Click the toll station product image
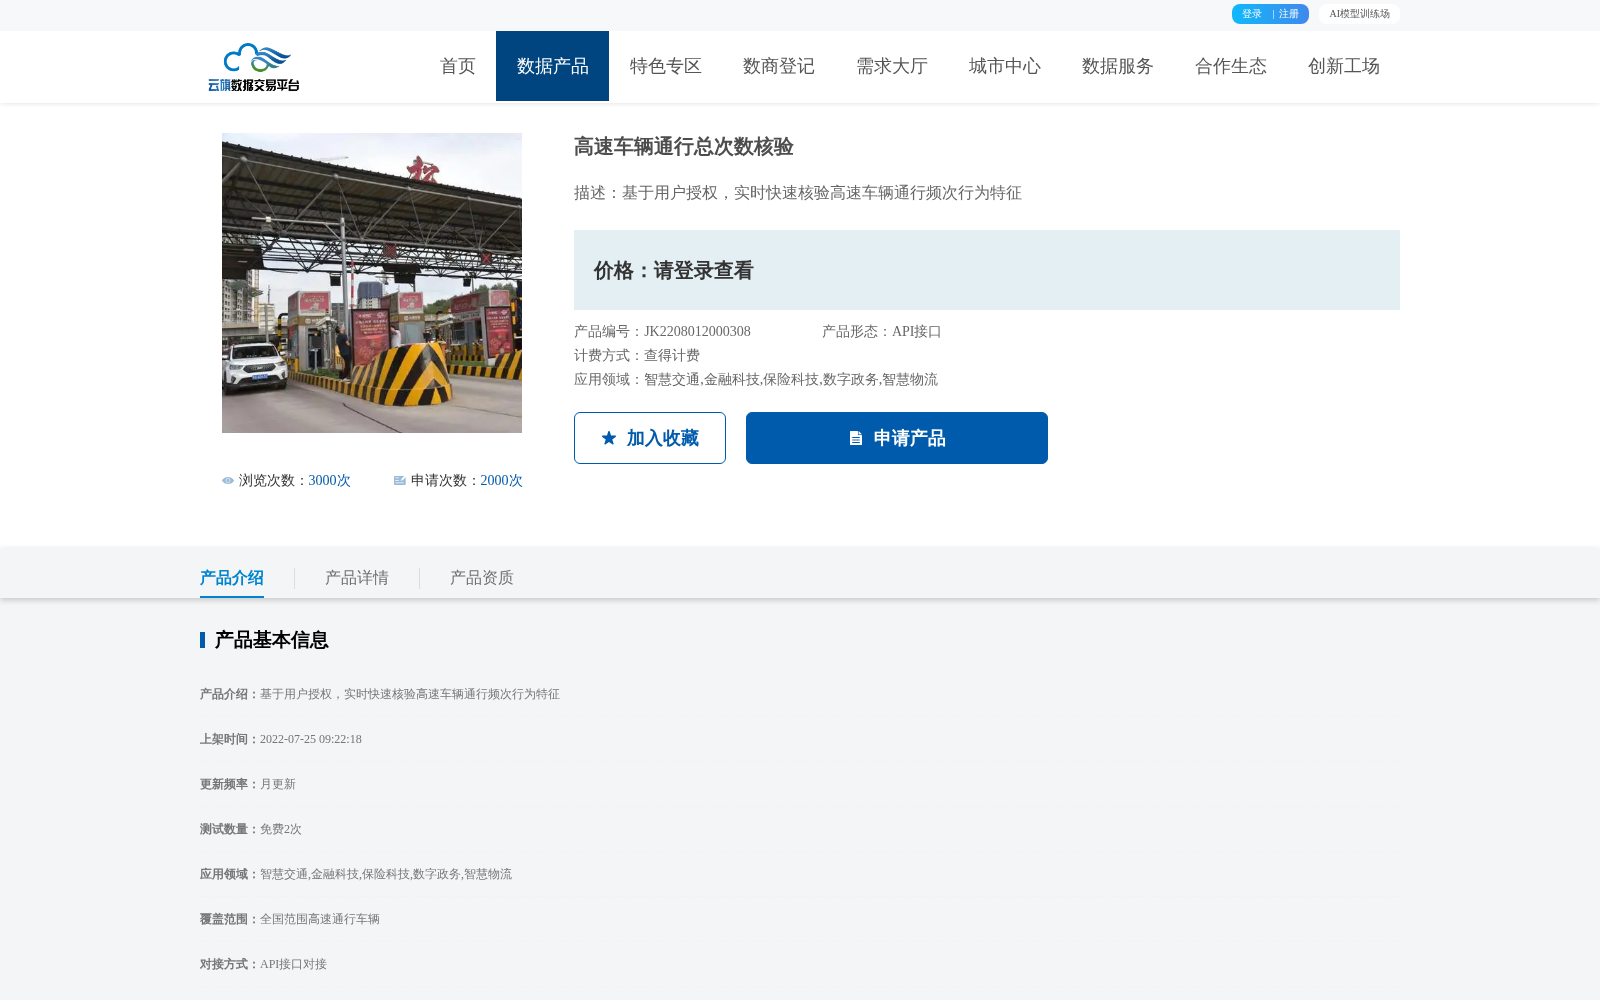Viewport: 1600px width, 1000px height. click(372, 283)
